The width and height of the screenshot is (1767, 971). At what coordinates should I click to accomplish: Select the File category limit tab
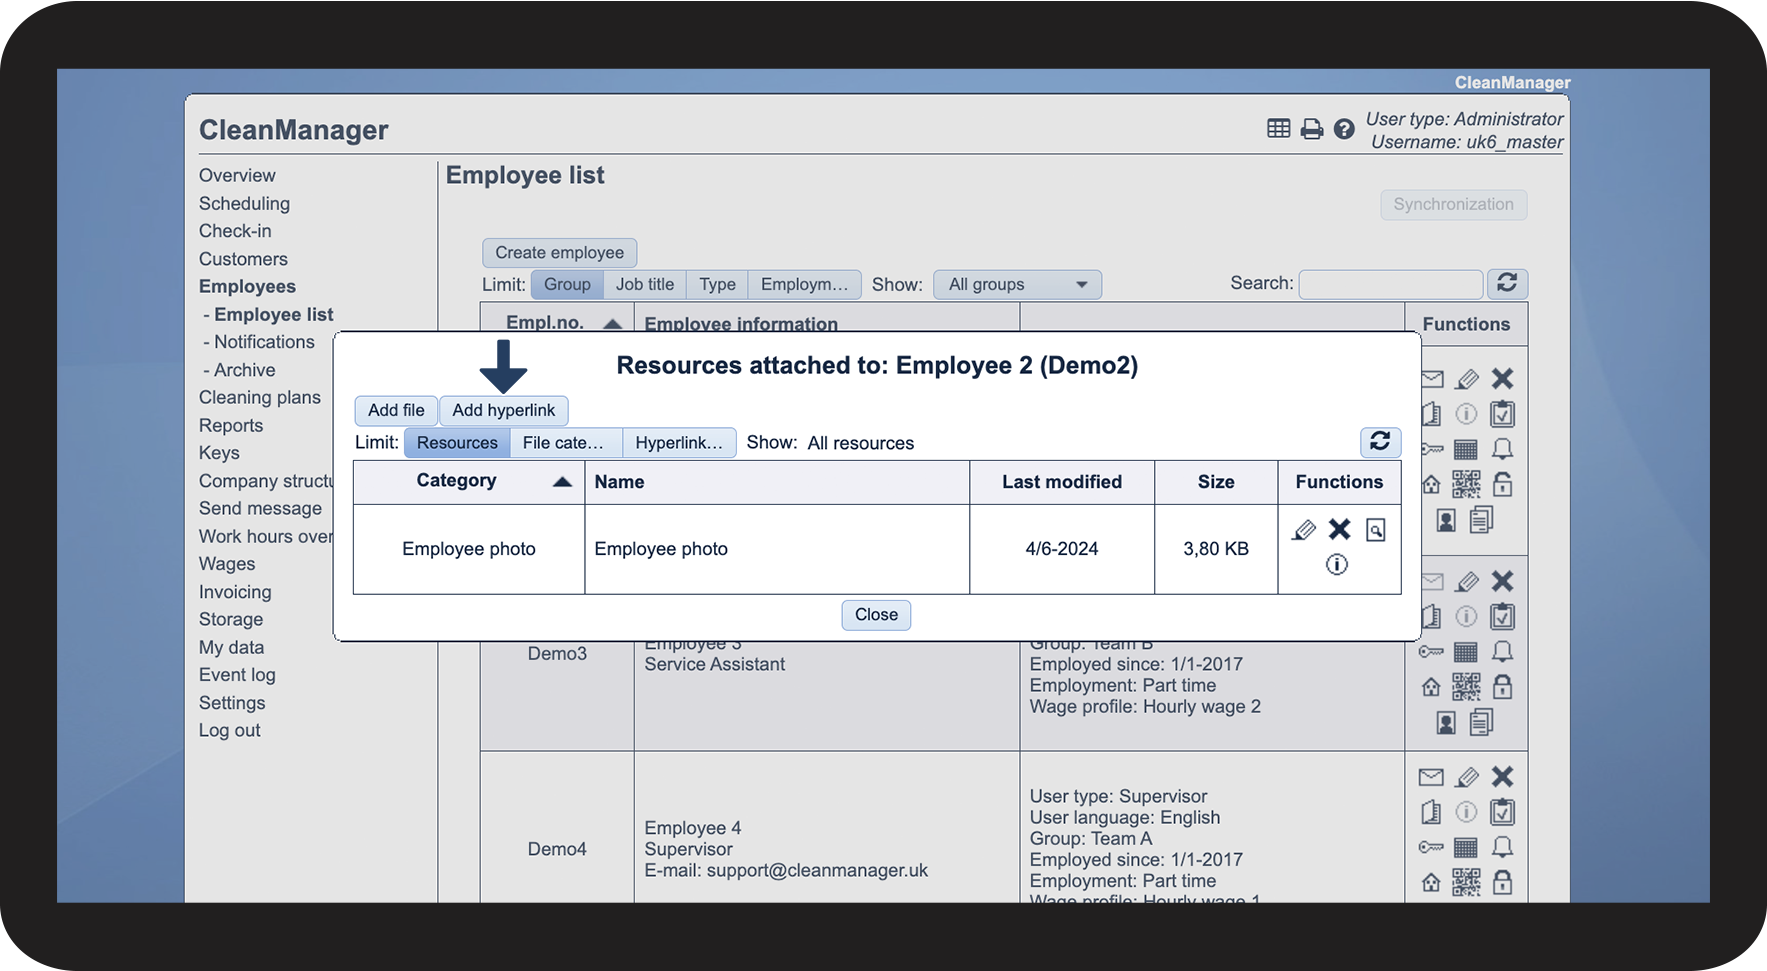pos(565,443)
